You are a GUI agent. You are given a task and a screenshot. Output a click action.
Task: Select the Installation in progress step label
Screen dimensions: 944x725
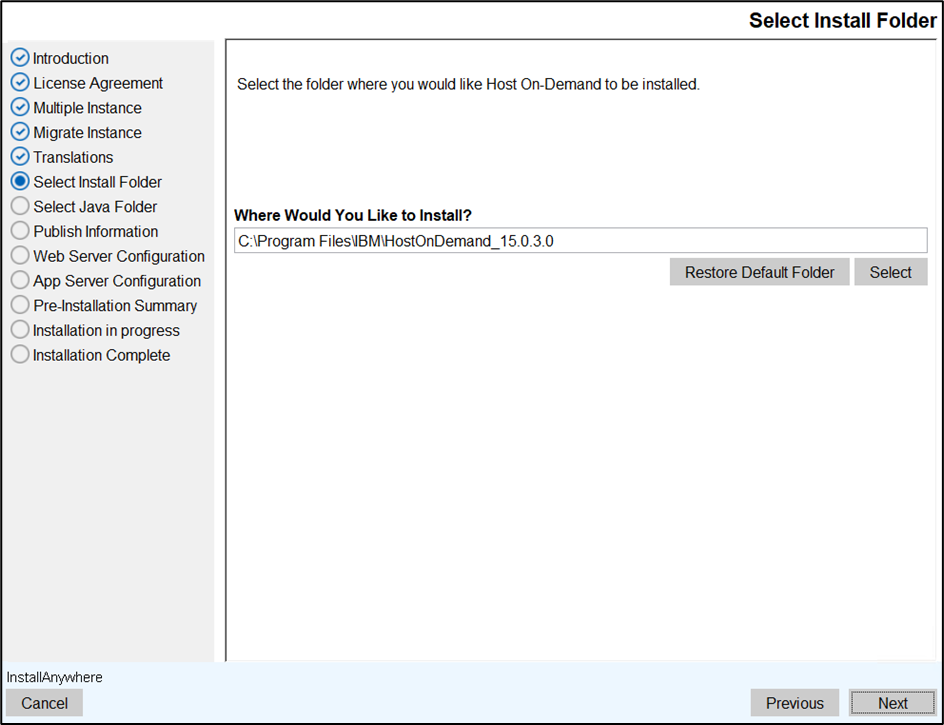coord(106,330)
